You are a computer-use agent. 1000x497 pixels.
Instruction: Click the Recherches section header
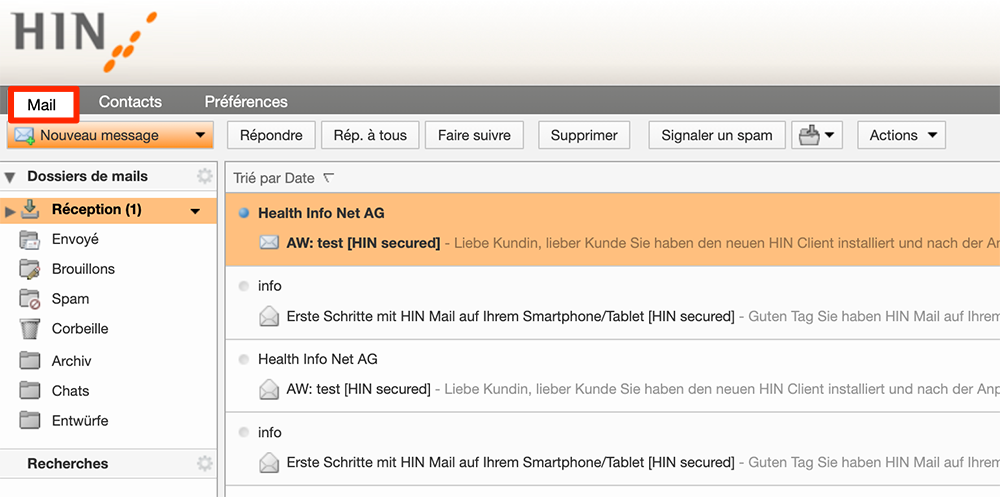point(68,464)
